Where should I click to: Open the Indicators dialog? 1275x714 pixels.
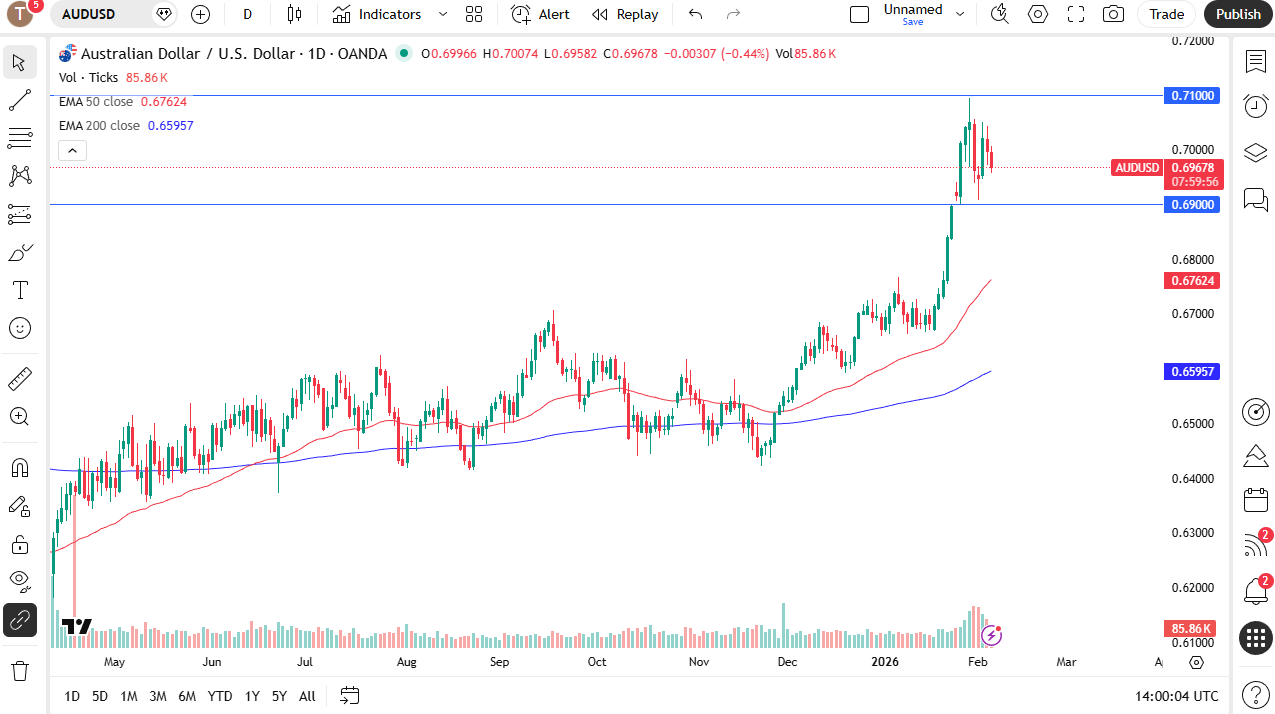tap(377, 14)
